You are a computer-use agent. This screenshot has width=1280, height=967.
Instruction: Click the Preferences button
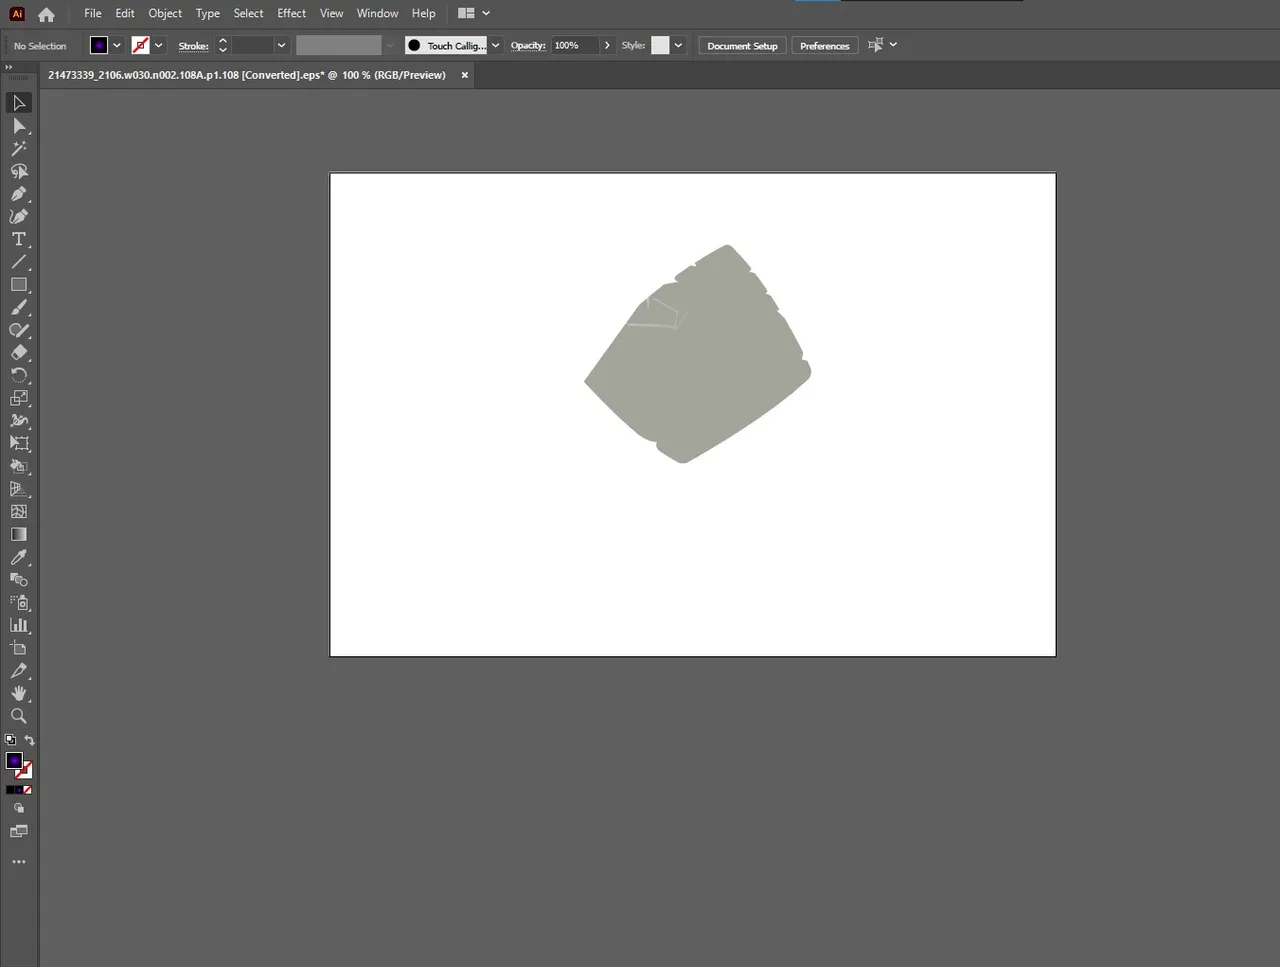coord(825,46)
